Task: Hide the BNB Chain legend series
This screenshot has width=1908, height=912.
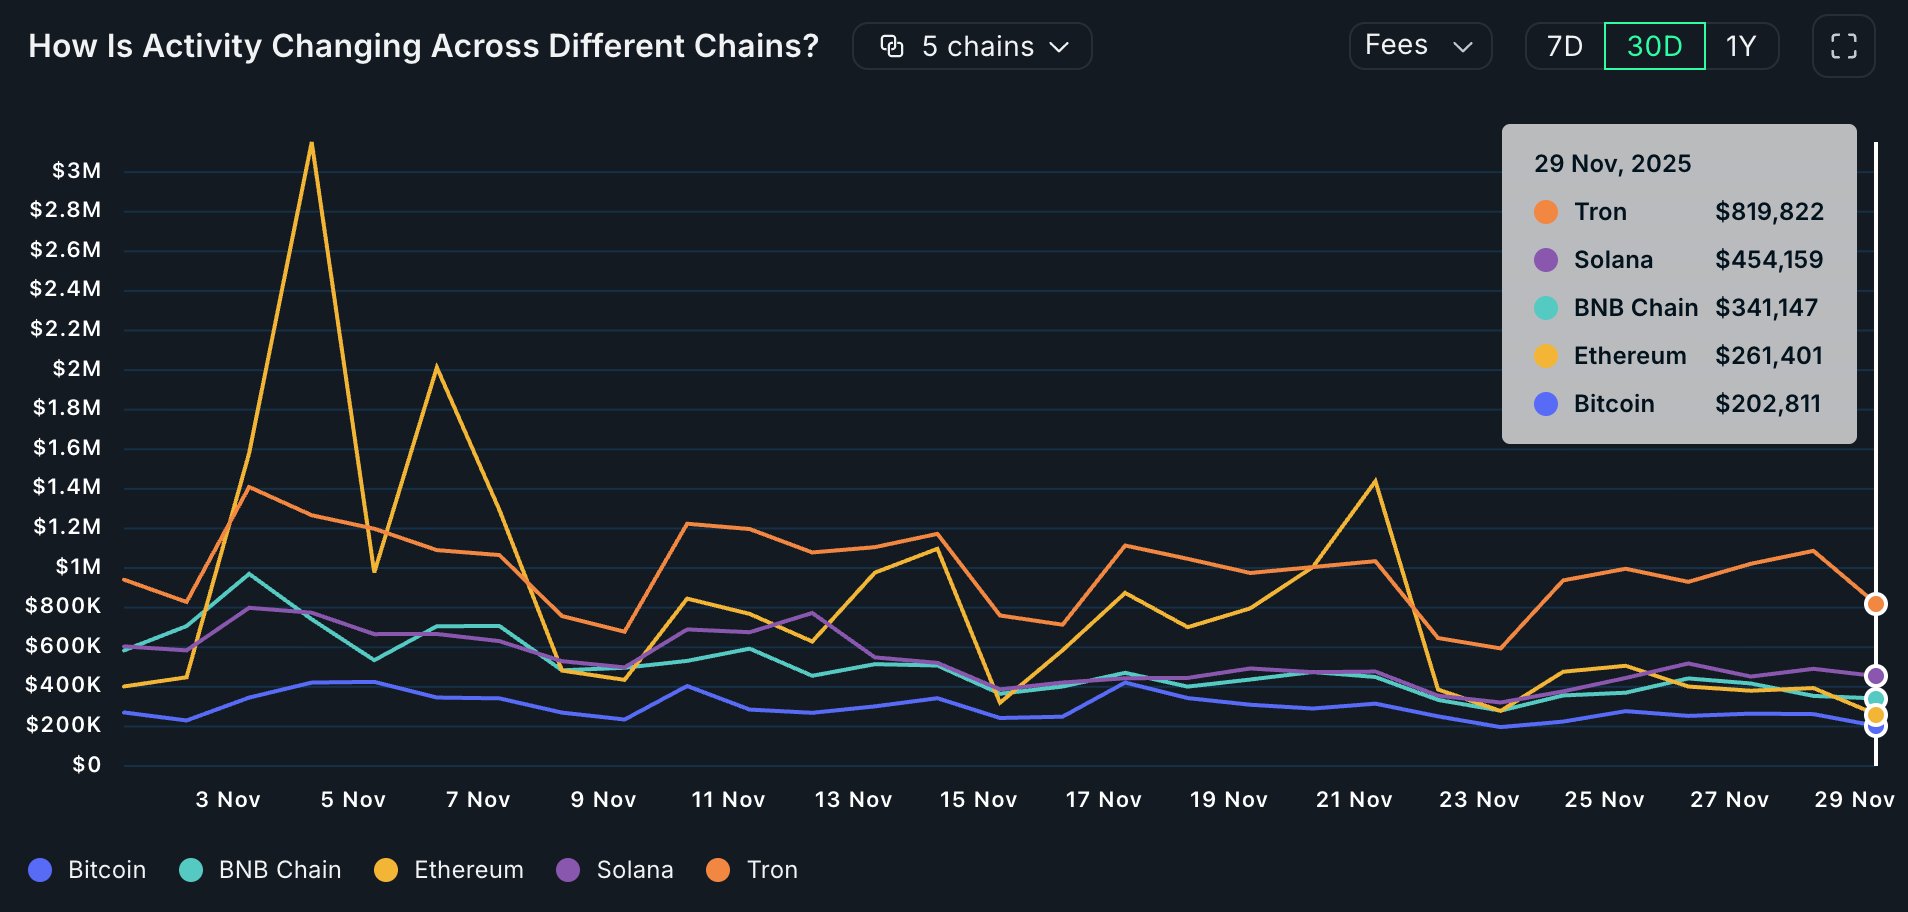Action: coord(261,870)
